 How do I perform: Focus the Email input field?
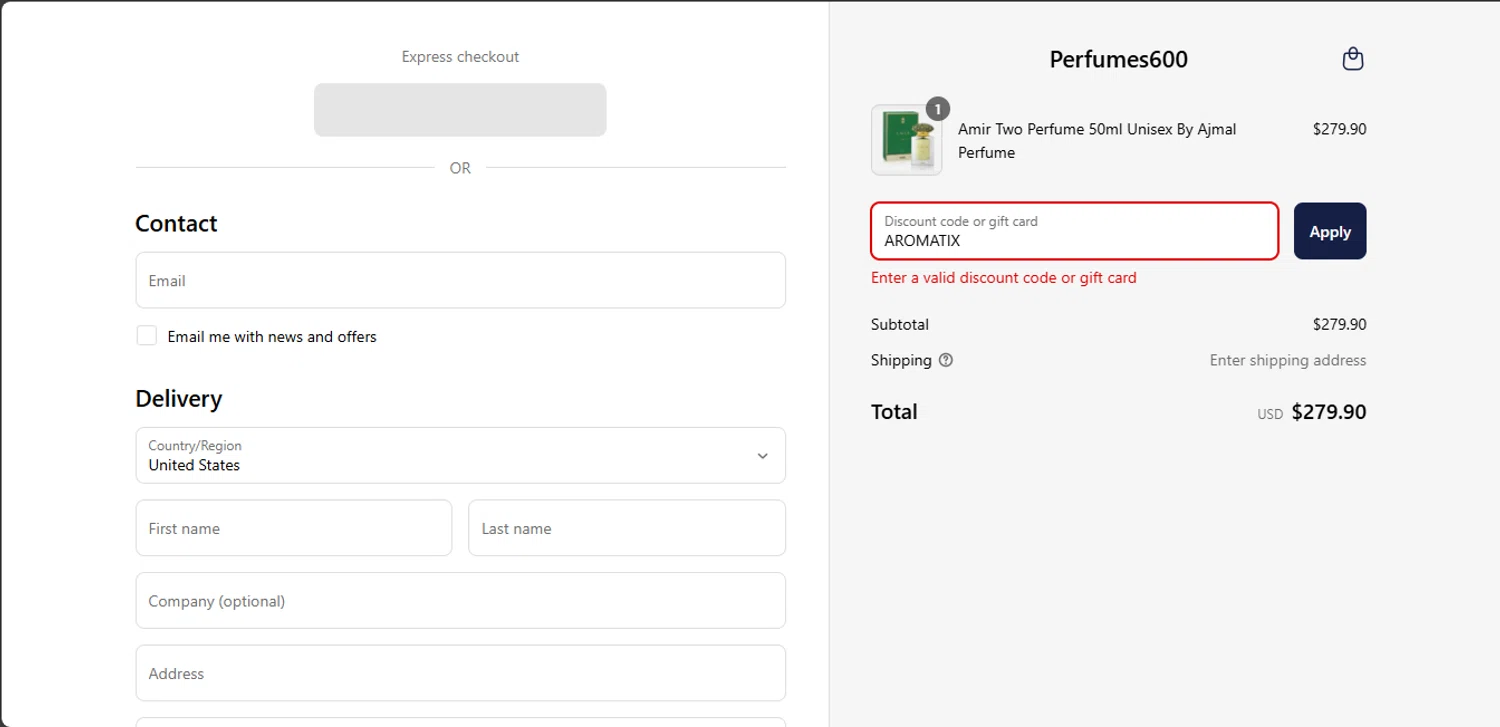pyautogui.click(x=460, y=280)
